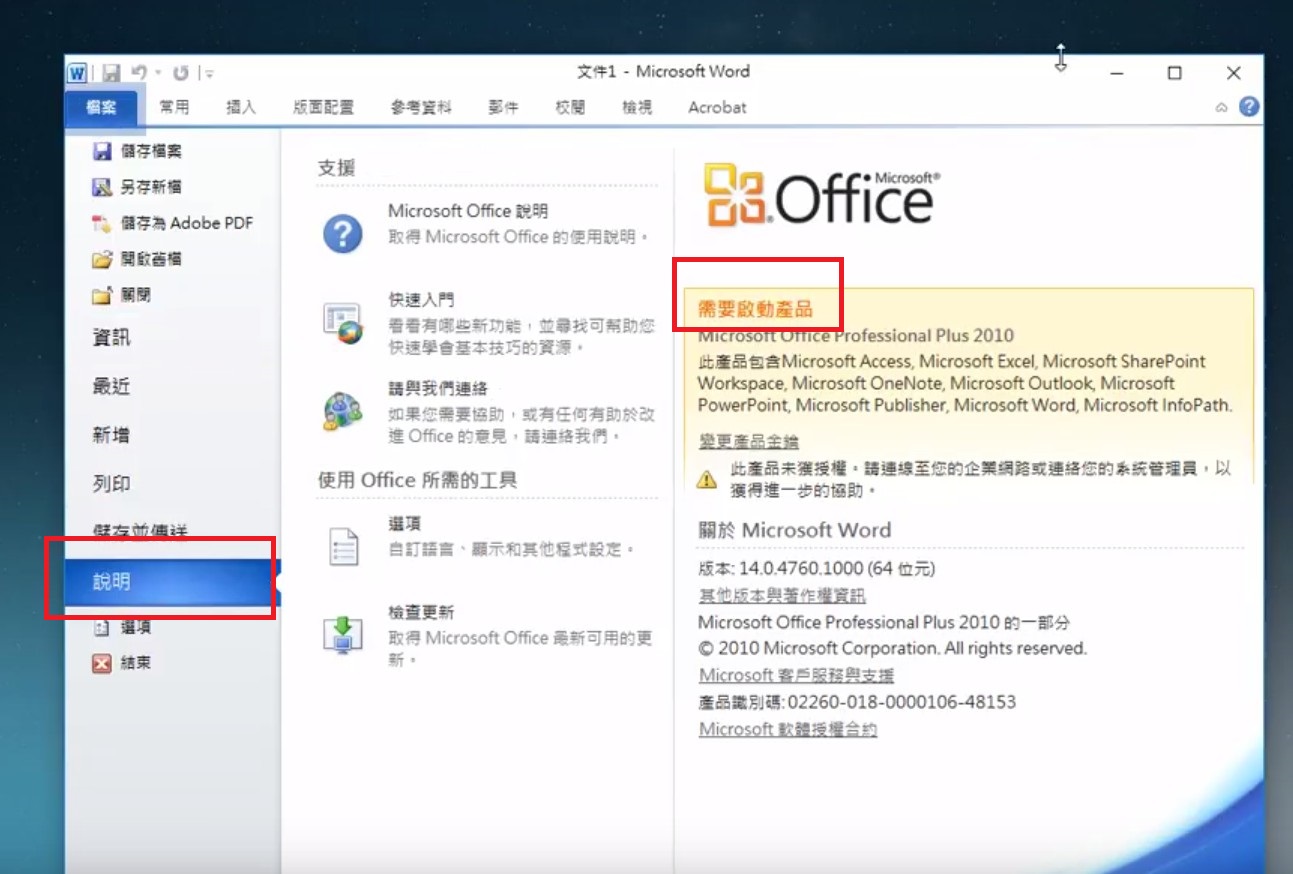Image resolution: width=1293 pixels, height=874 pixels.
Task: Click the blue Help question mark icon
Action: coord(1248,107)
